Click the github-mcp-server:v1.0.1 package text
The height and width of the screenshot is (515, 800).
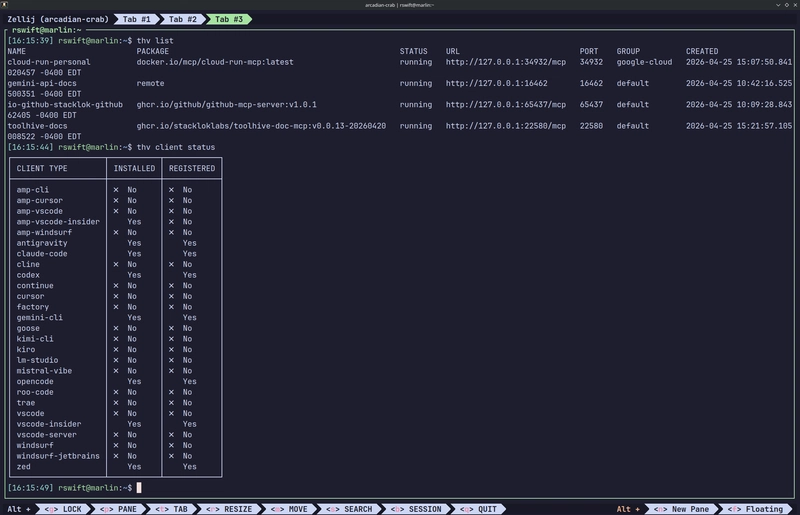point(227,105)
